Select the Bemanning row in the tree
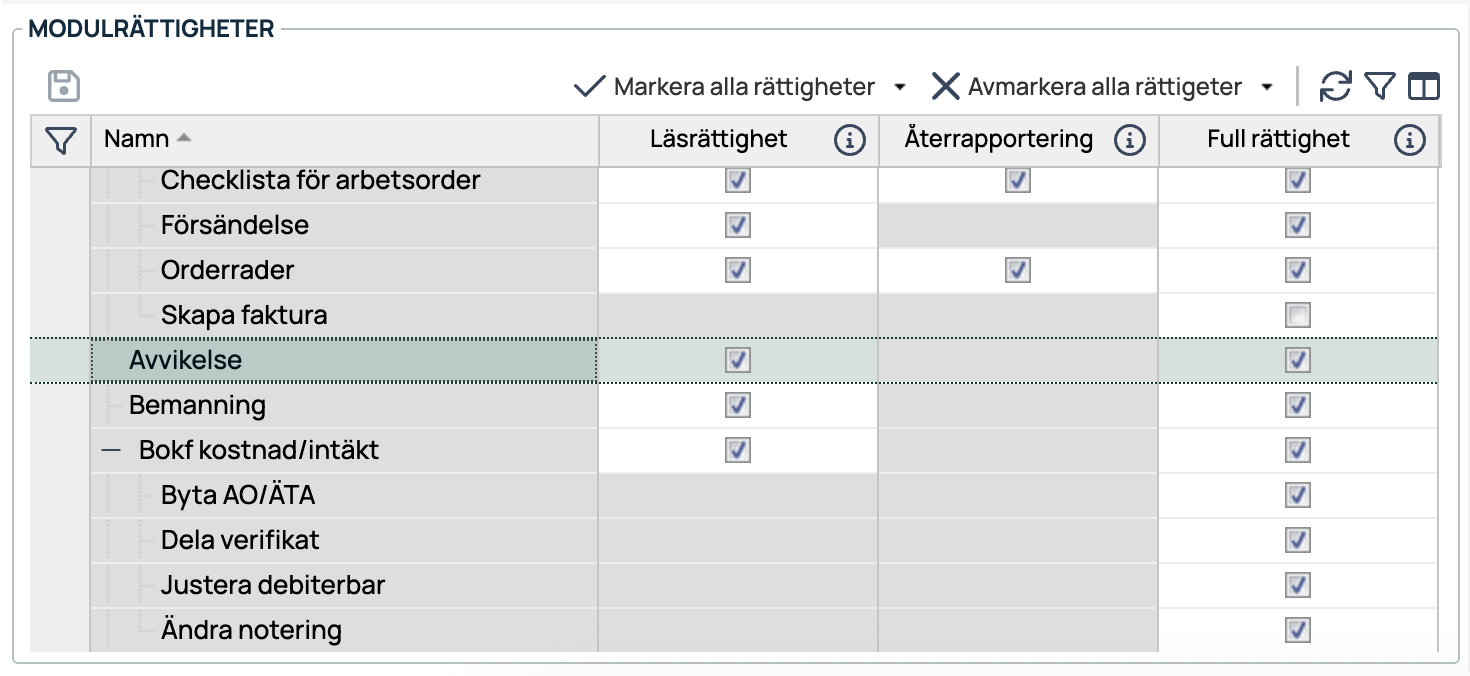 click(x=197, y=405)
